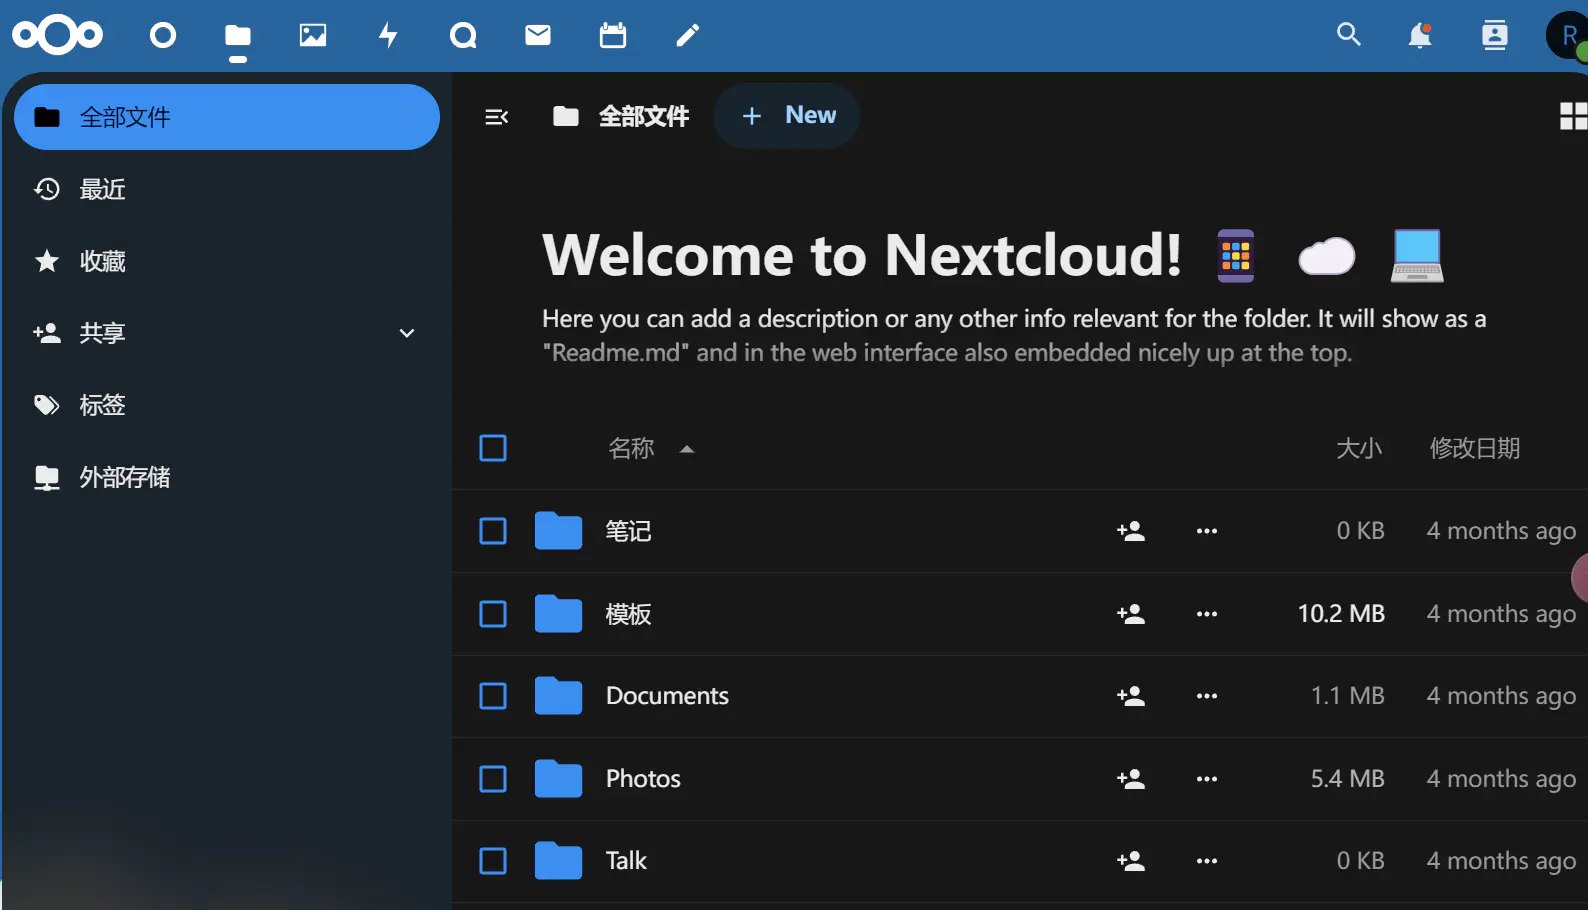Open the Mail app icon
Image resolution: width=1588 pixels, height=910 pixels.
click(x=538, y=36)
